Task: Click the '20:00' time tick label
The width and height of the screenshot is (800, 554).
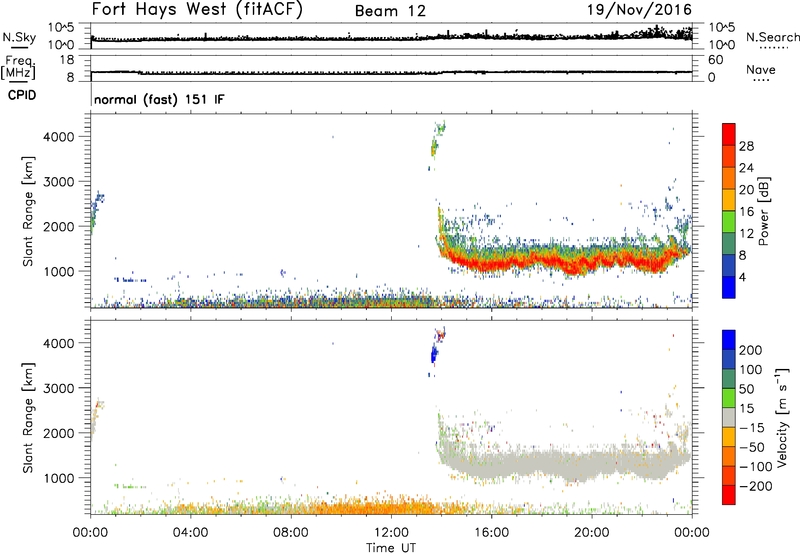Action: coord(592,533)
